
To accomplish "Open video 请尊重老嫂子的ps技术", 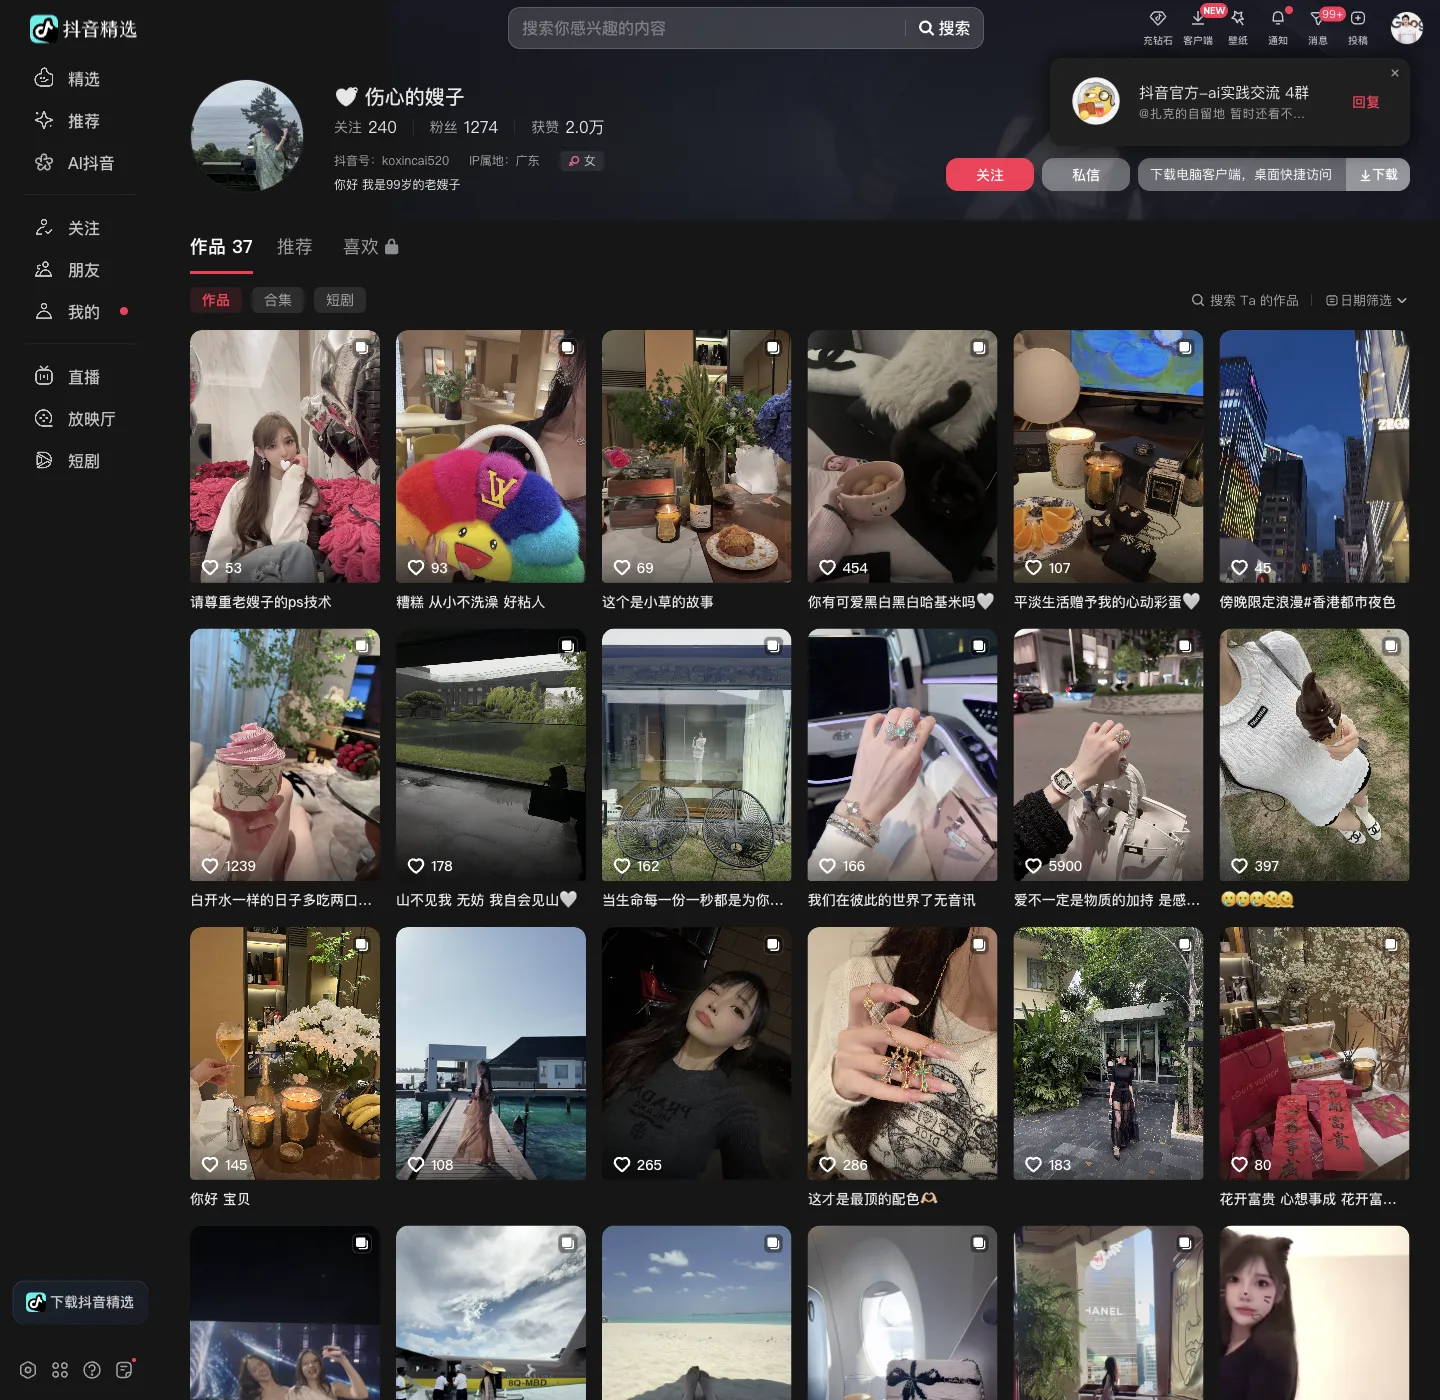I will (285, 457).
